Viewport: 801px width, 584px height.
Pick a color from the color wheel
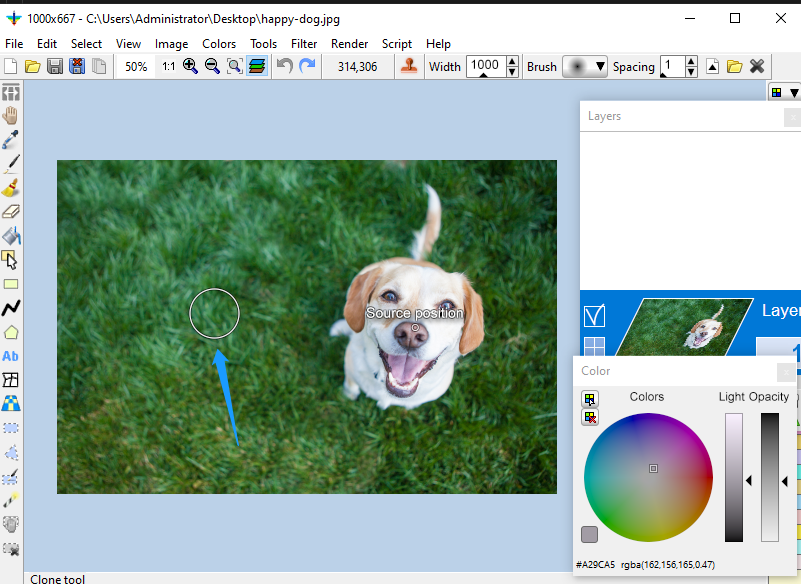651,470
